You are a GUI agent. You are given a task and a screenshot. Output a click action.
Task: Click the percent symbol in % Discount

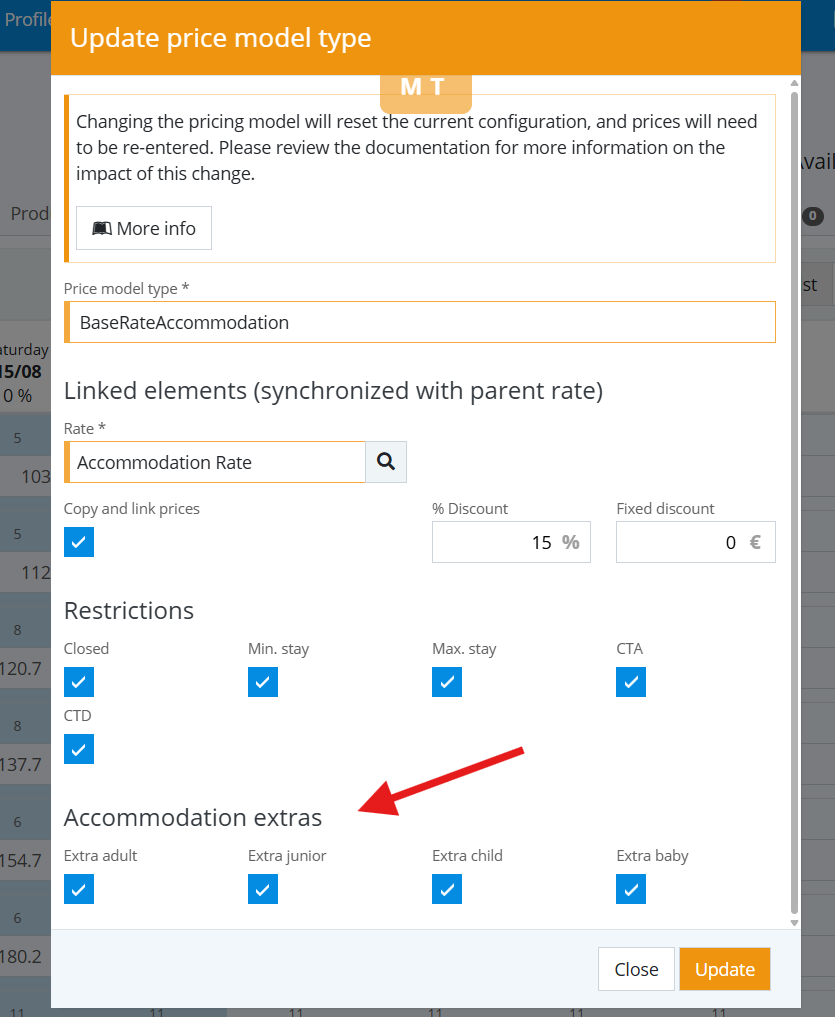tap(571, 542)
